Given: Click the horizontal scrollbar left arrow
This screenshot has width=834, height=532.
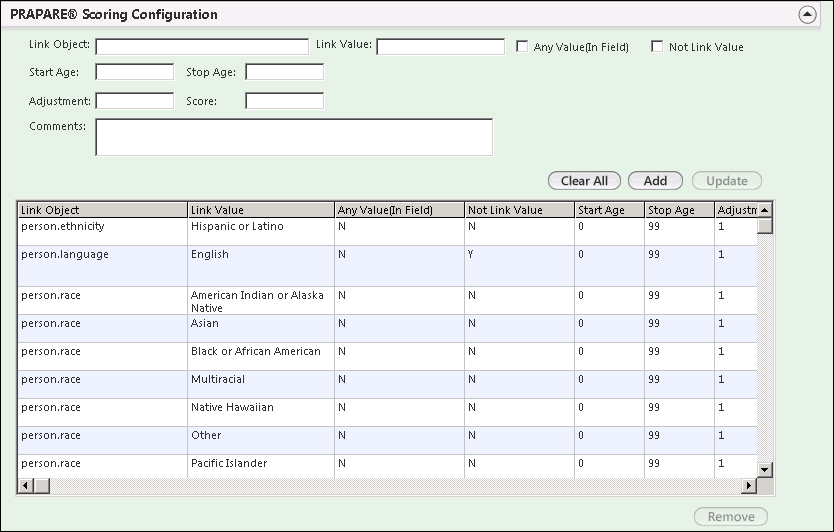Looking at the screenshot, I should coord(26,485).
